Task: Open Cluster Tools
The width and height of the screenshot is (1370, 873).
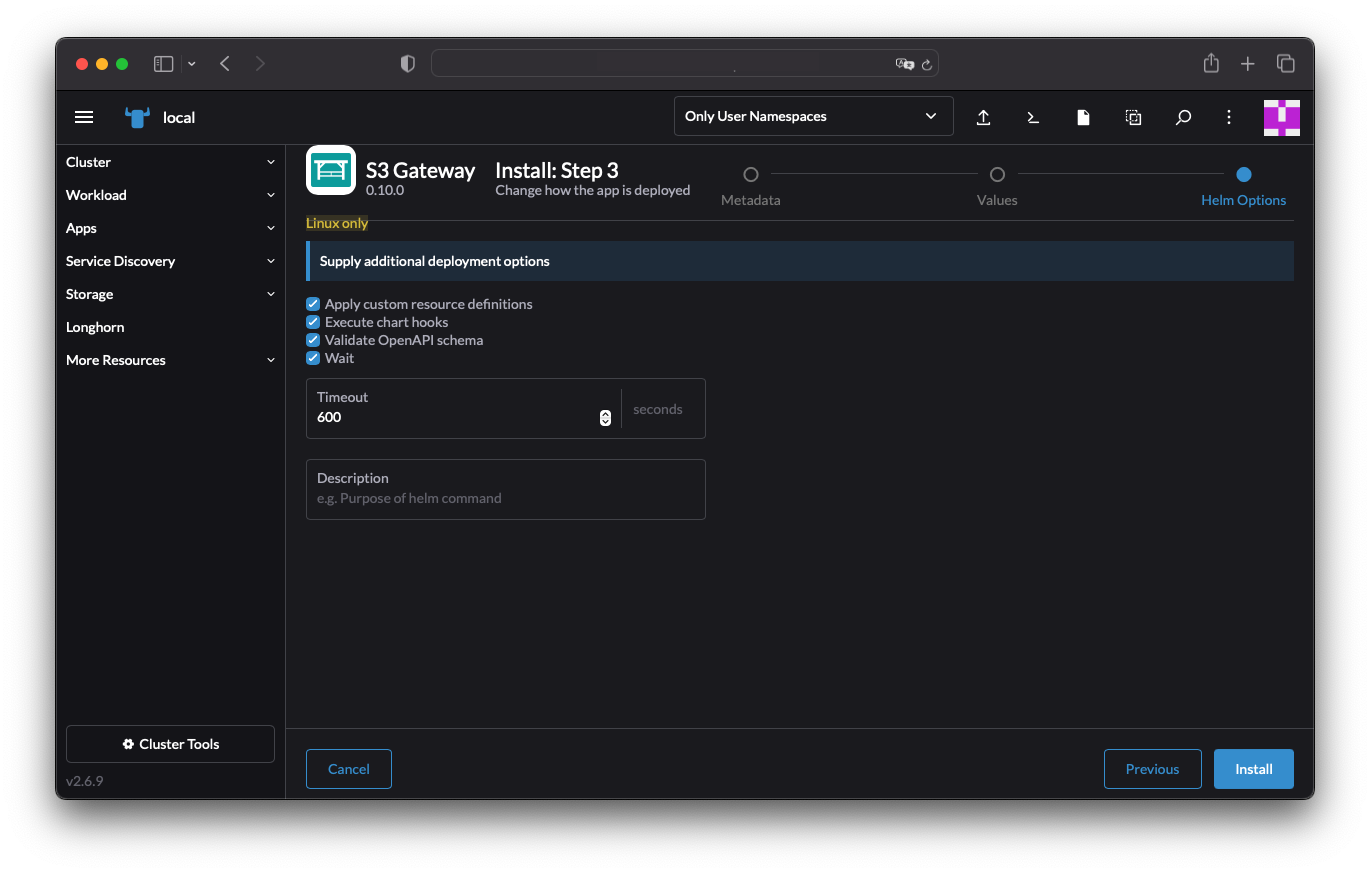Action: (170, 743)
